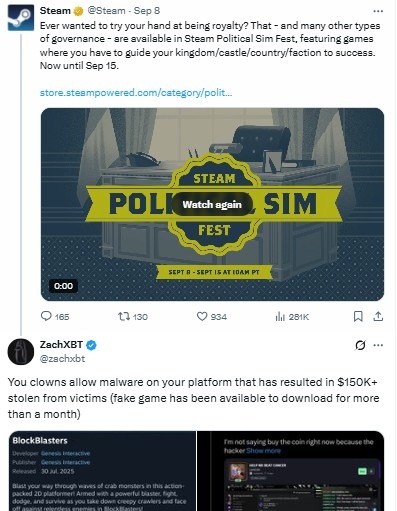Click the Sep 8 tweet timestamp
The image size is (397, 511).
147,11
